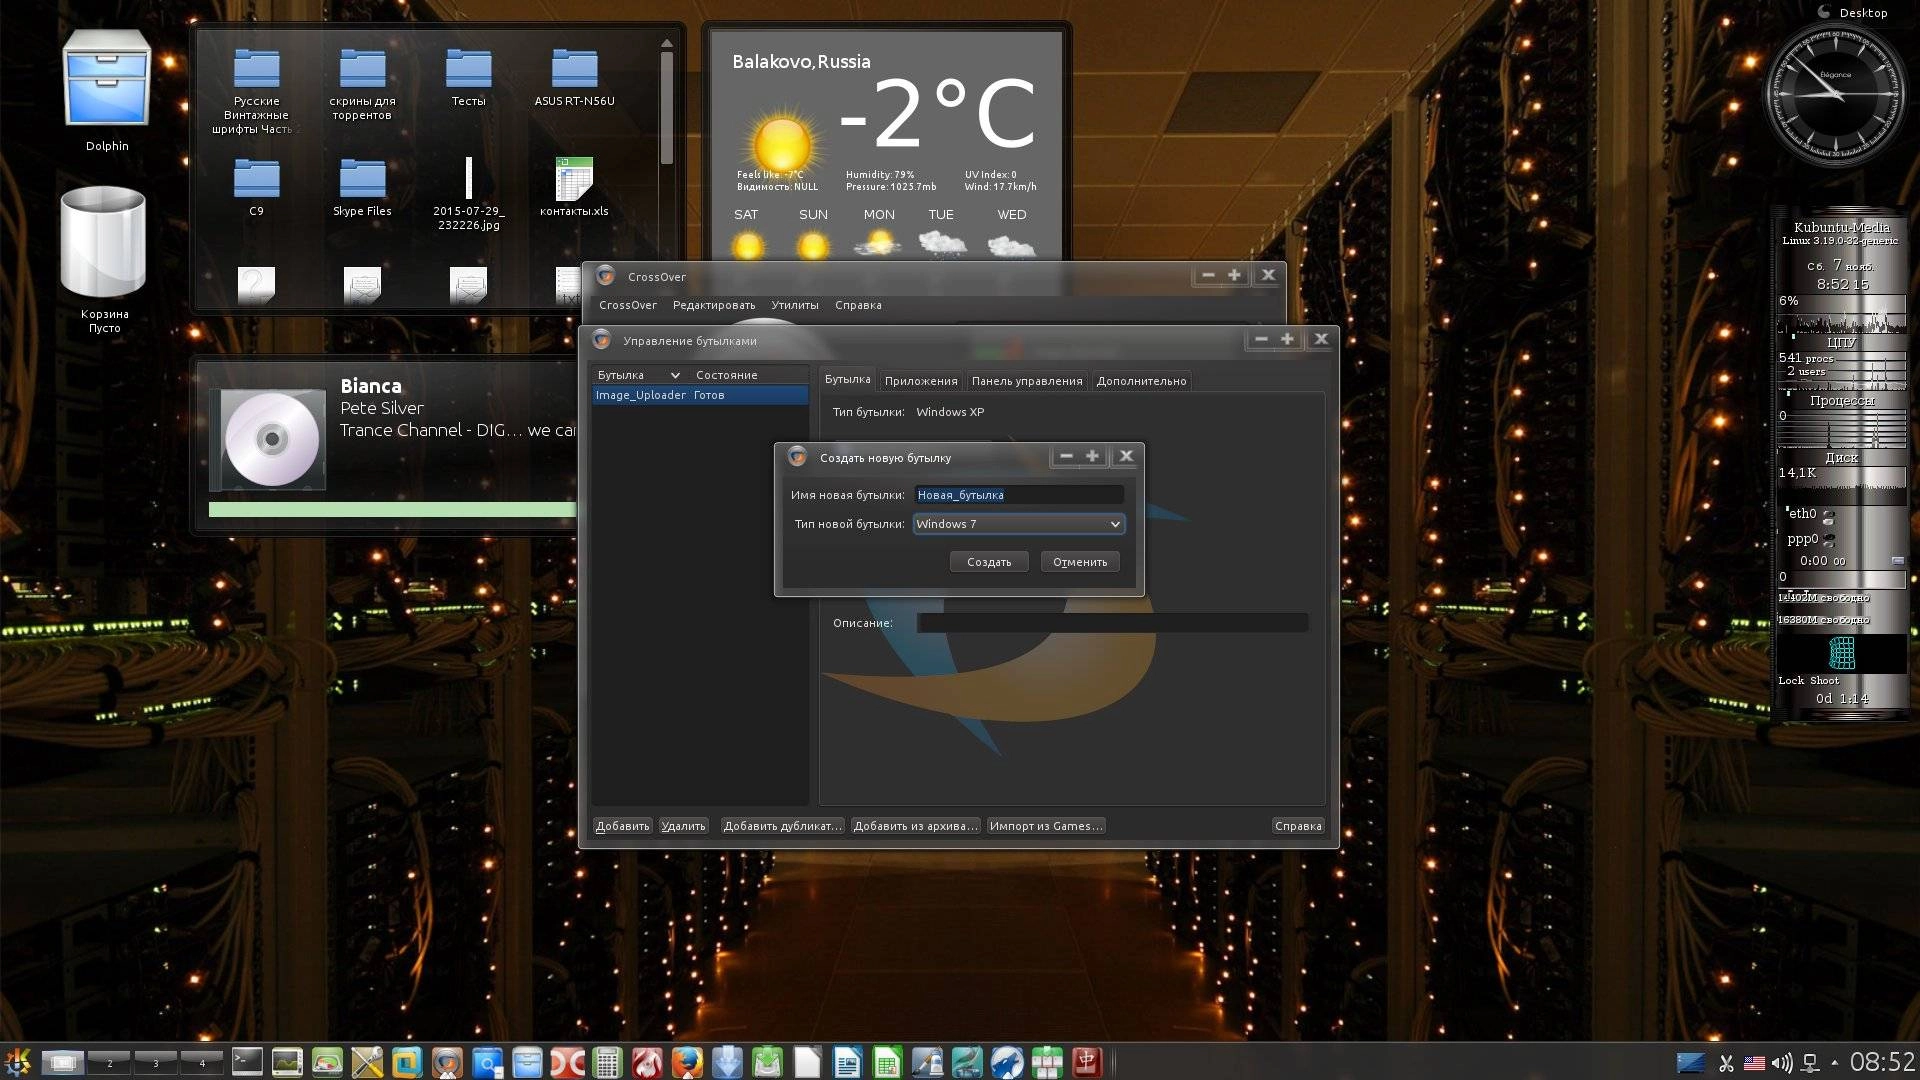Click the music player green progress bar
Screen dimensions: 1920x1080
coord(392,510)
